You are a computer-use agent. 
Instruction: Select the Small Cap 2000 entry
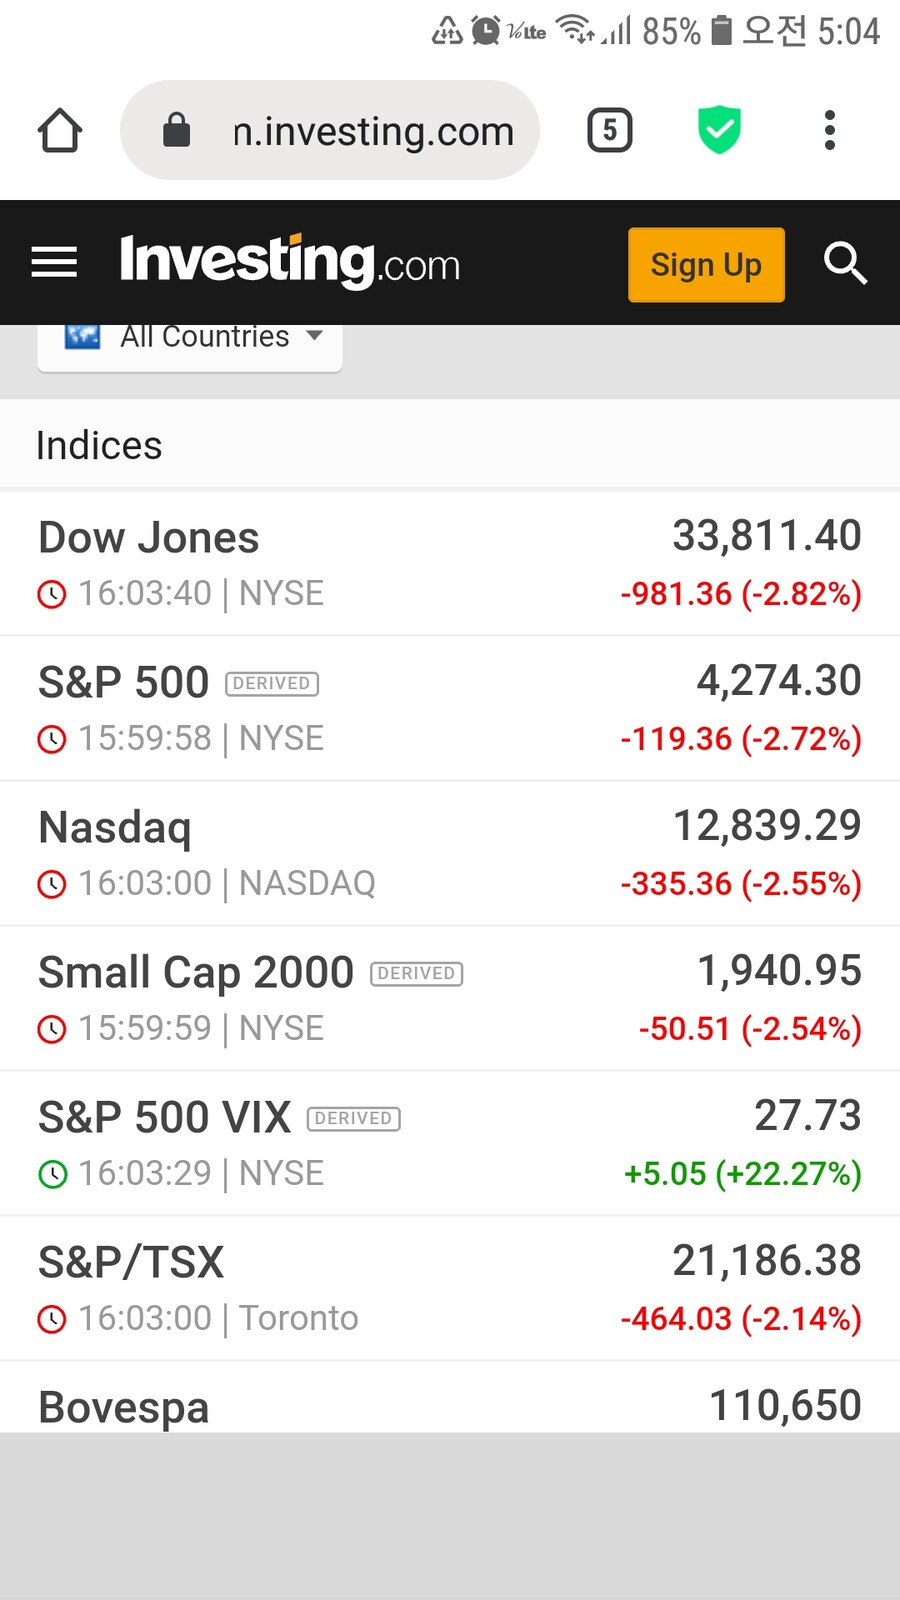pyautogui.click(x=450, y=999)
